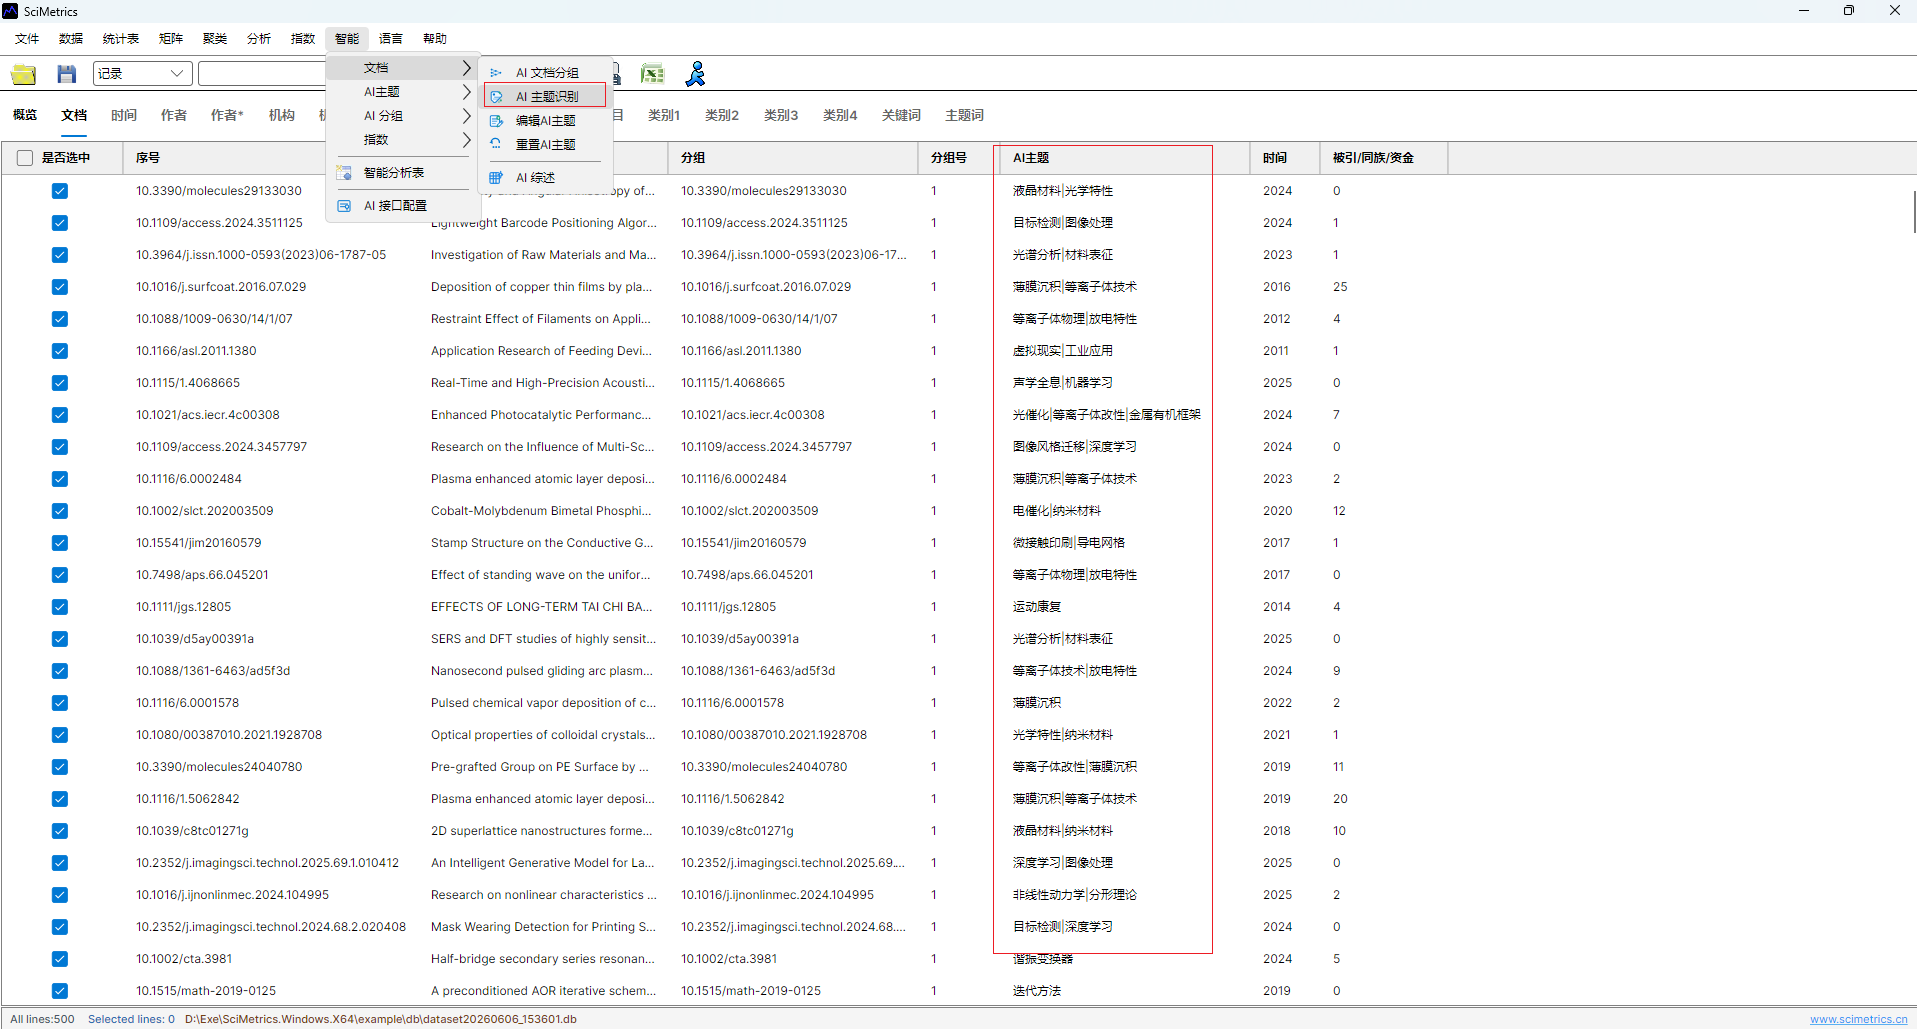Toggle the 是否选中 select-all header checkbox
The image size is (1917, 1029).
[x=25, y=158]
